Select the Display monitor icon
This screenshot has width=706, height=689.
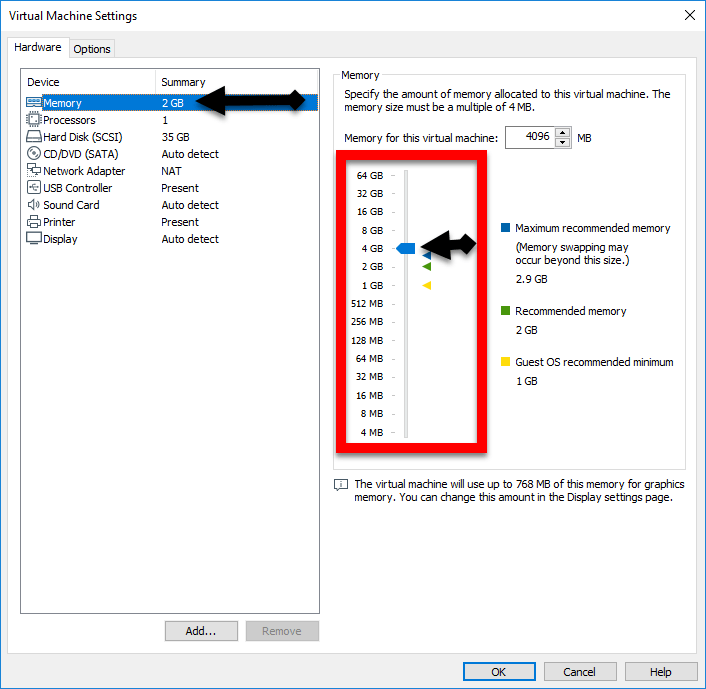tap(33, 239)
